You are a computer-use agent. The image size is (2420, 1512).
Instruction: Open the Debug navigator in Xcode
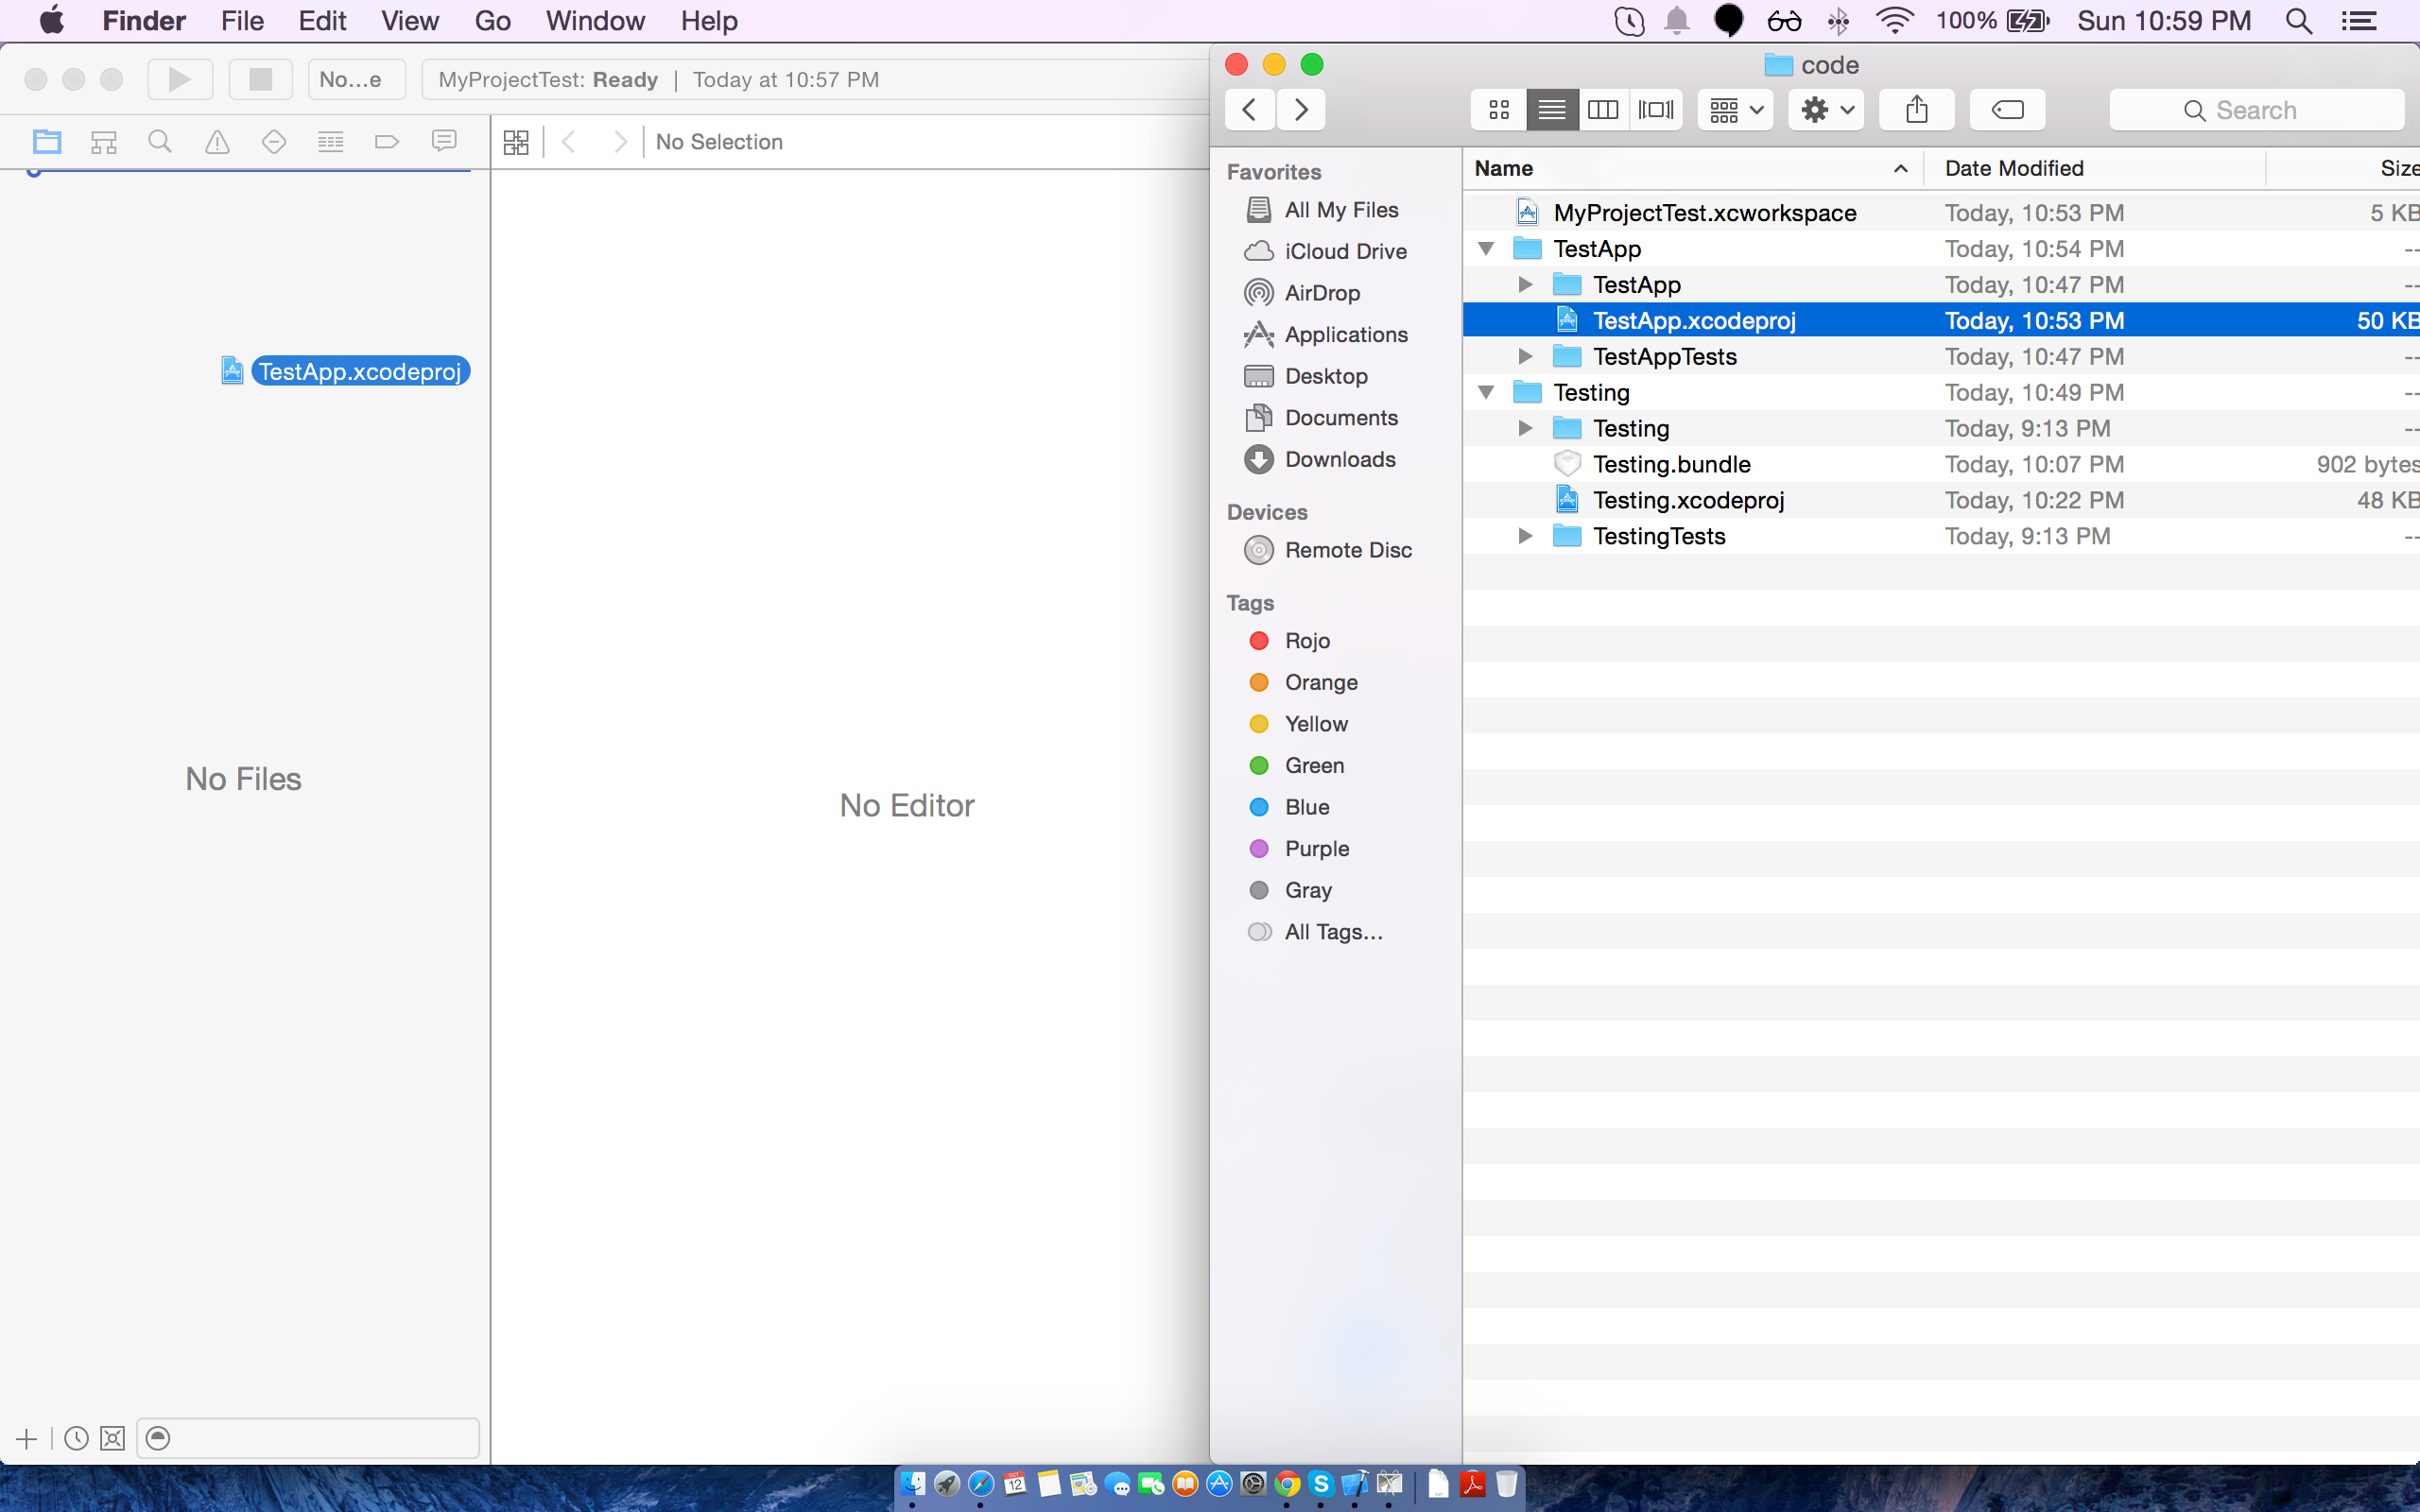click(x=330, y=142)
